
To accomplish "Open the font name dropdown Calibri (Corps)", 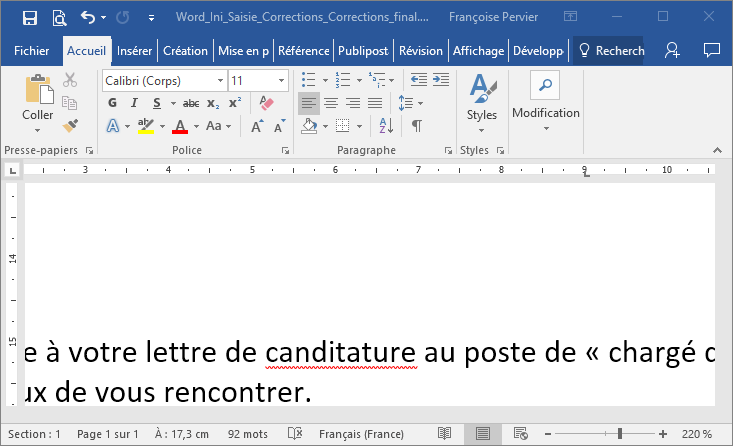I will pyautogui.click(x=164, y=80).
